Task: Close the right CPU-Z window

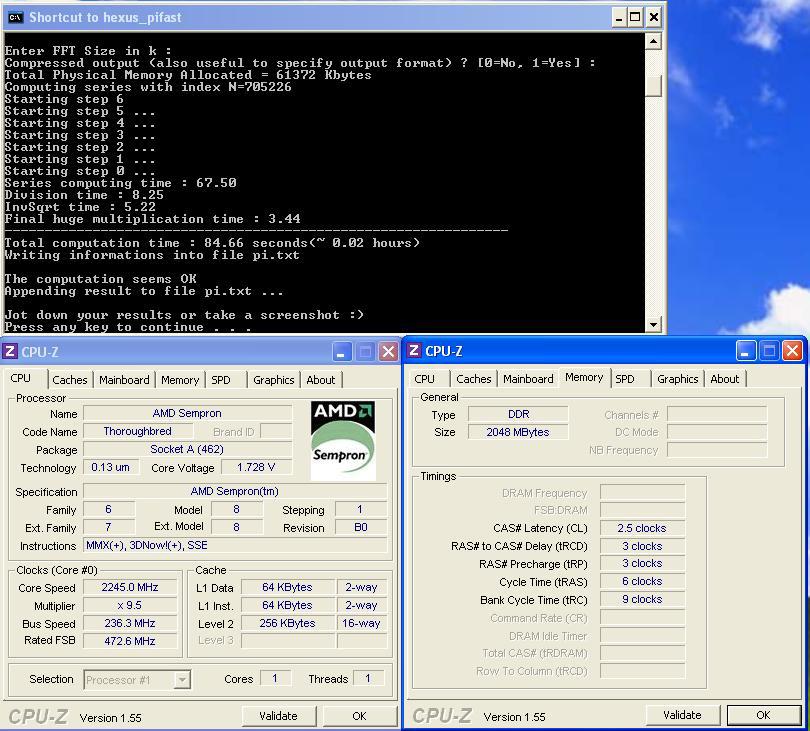Action: tap(792, 351)
